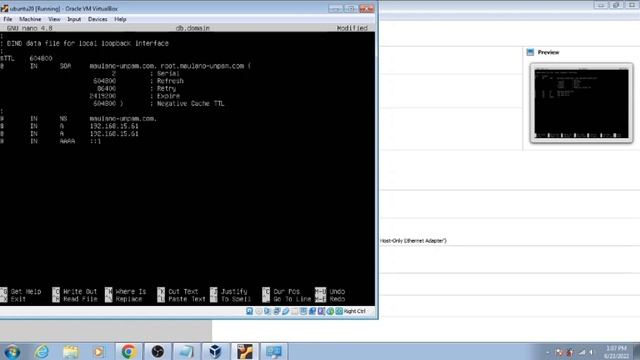Open the notepad-like app in the taskbar
The width and height of the screenshot is (640, 360).
(187, 351)
